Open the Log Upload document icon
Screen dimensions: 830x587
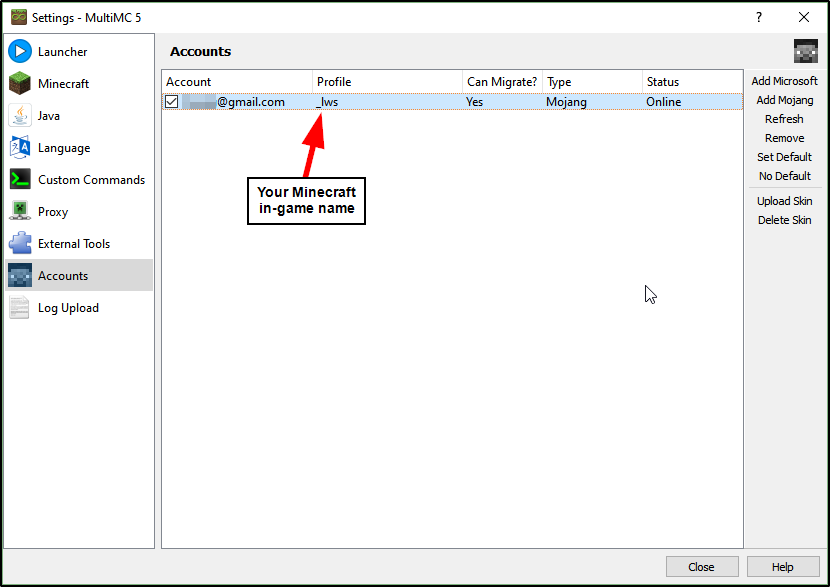(20, 308)
